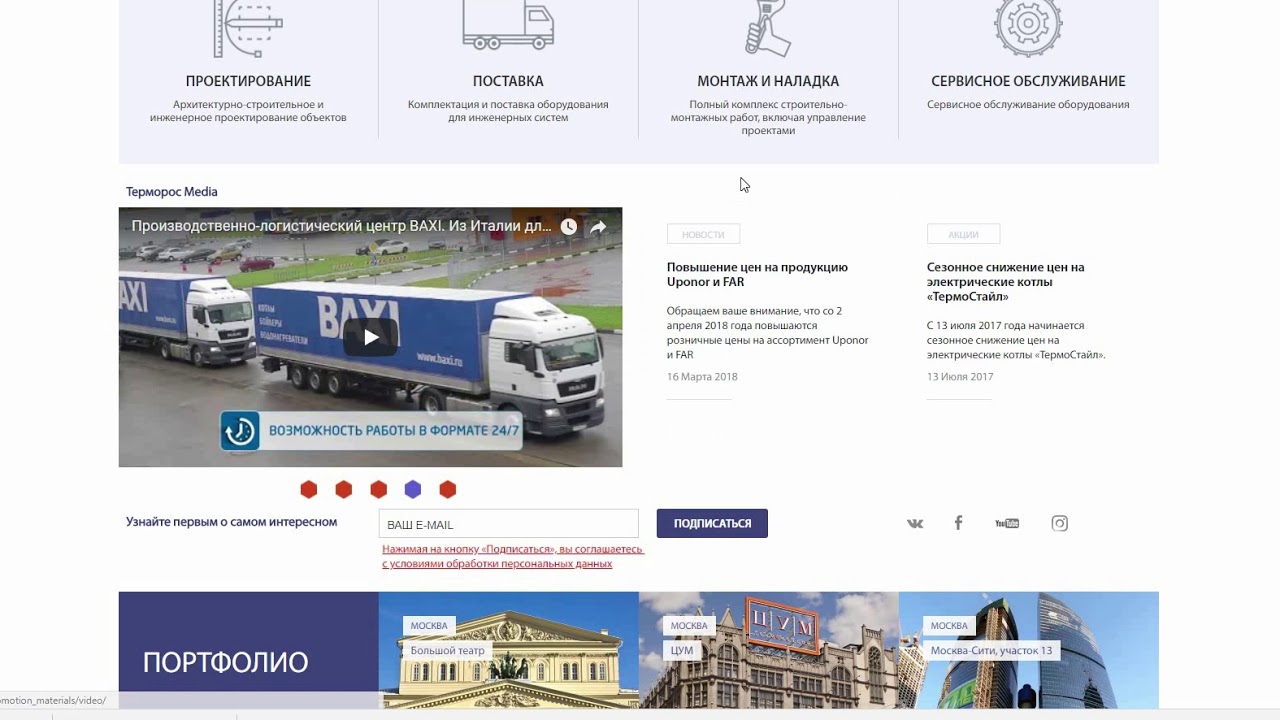1280x720 pixels.
Task: Open the Москва-Сити, участок 13 thumbnail
Action: click(x=1028, y=650)
